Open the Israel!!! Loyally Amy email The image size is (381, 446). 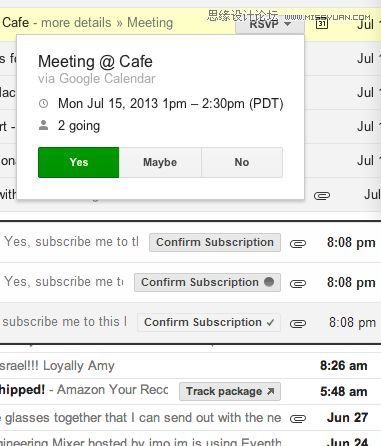(x=190, y=366)
